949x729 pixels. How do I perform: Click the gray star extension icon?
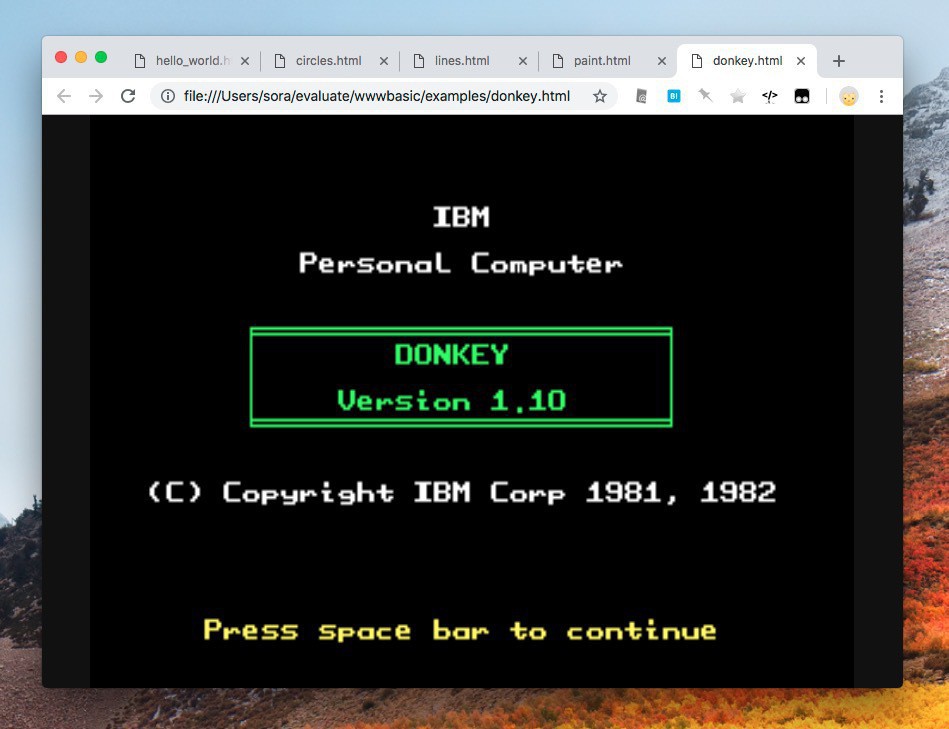737,96
